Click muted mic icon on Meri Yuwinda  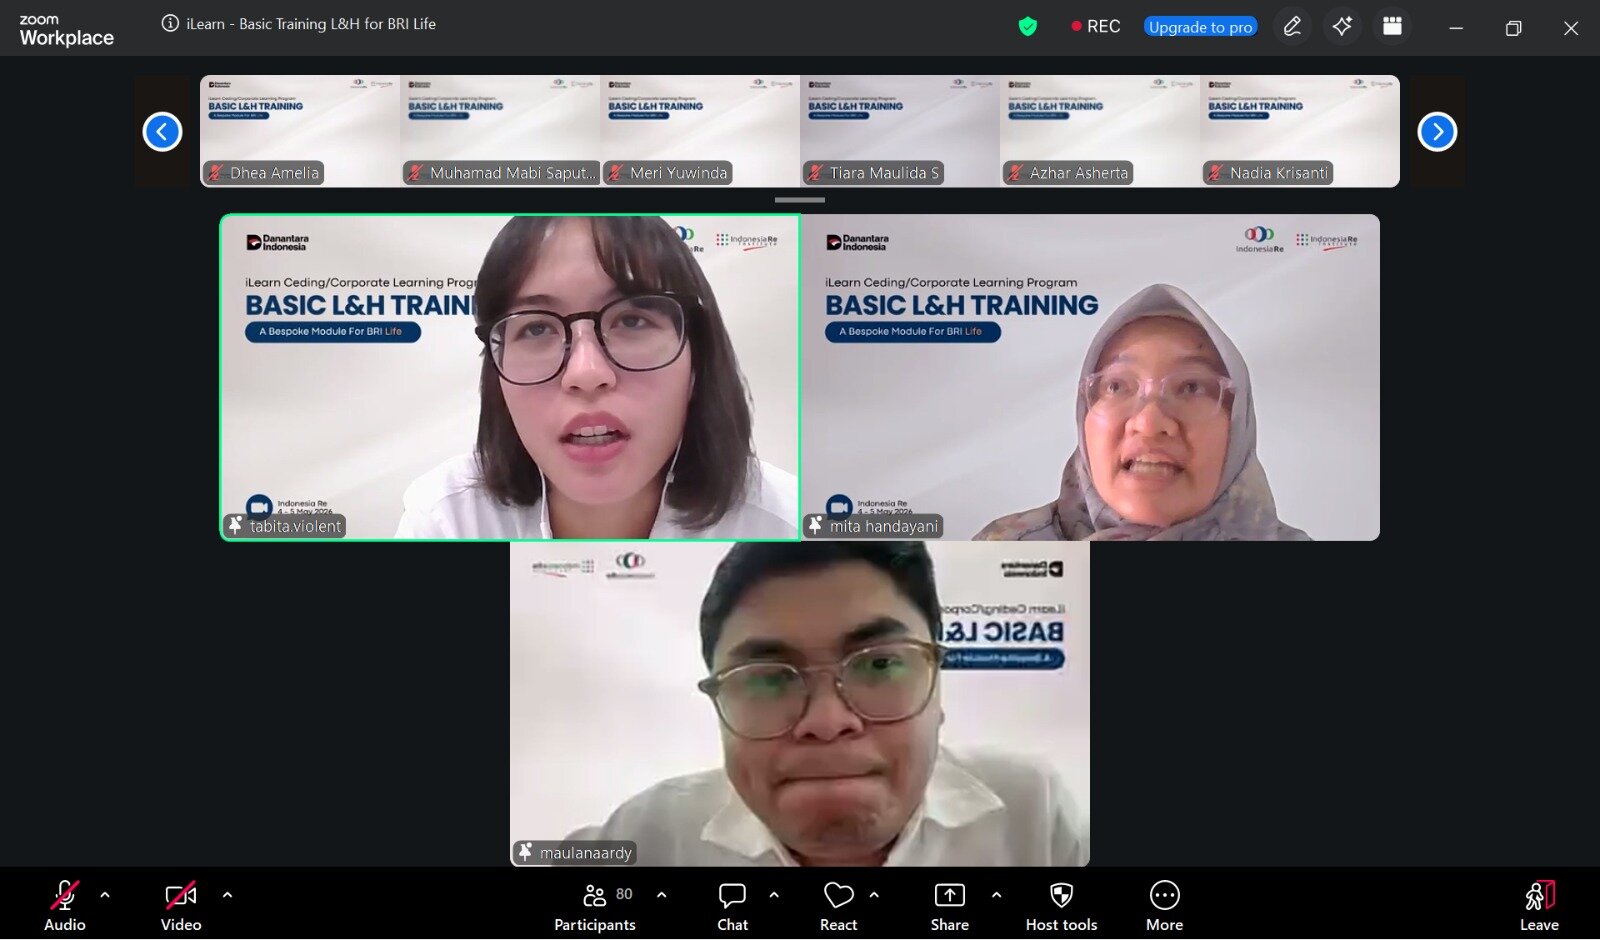pyautogui.click(x=615, y=173)
